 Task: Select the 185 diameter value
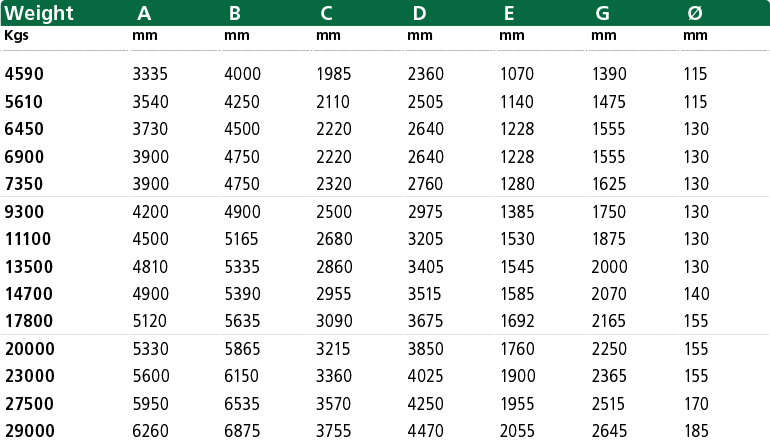[696, 431]
